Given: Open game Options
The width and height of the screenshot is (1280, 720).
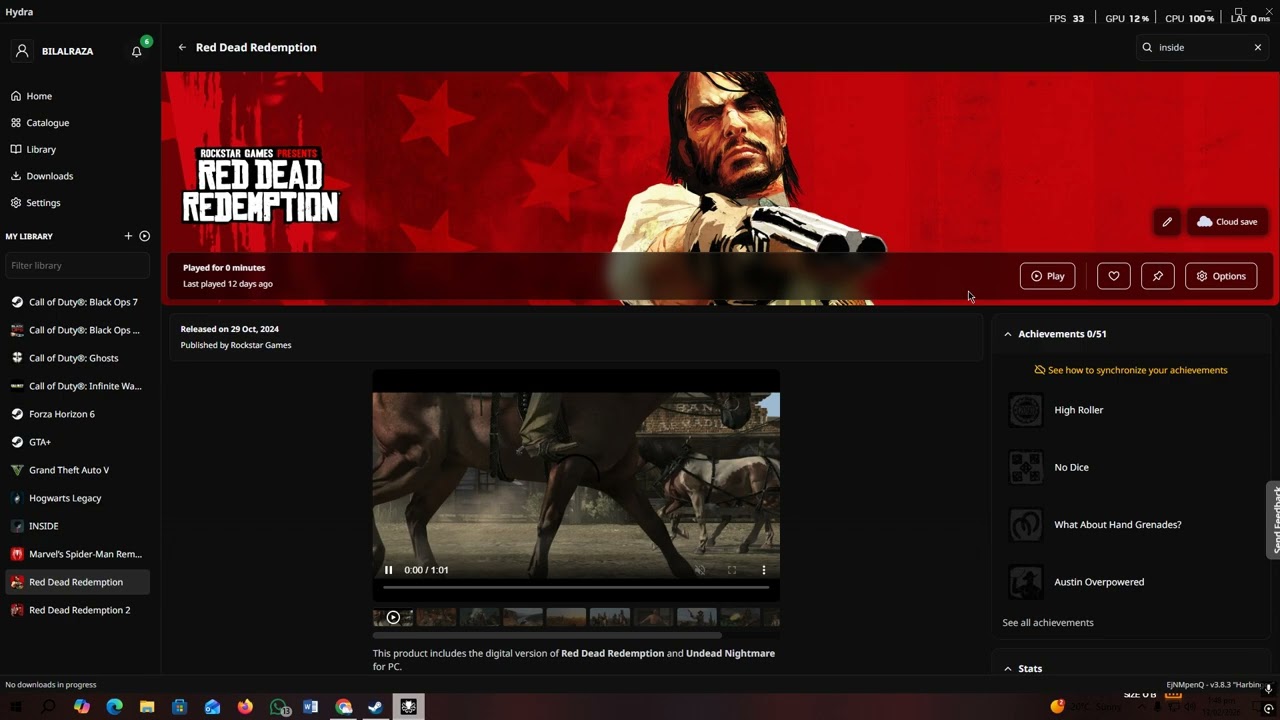Looking at the screenshot, I should point(1221,276).
